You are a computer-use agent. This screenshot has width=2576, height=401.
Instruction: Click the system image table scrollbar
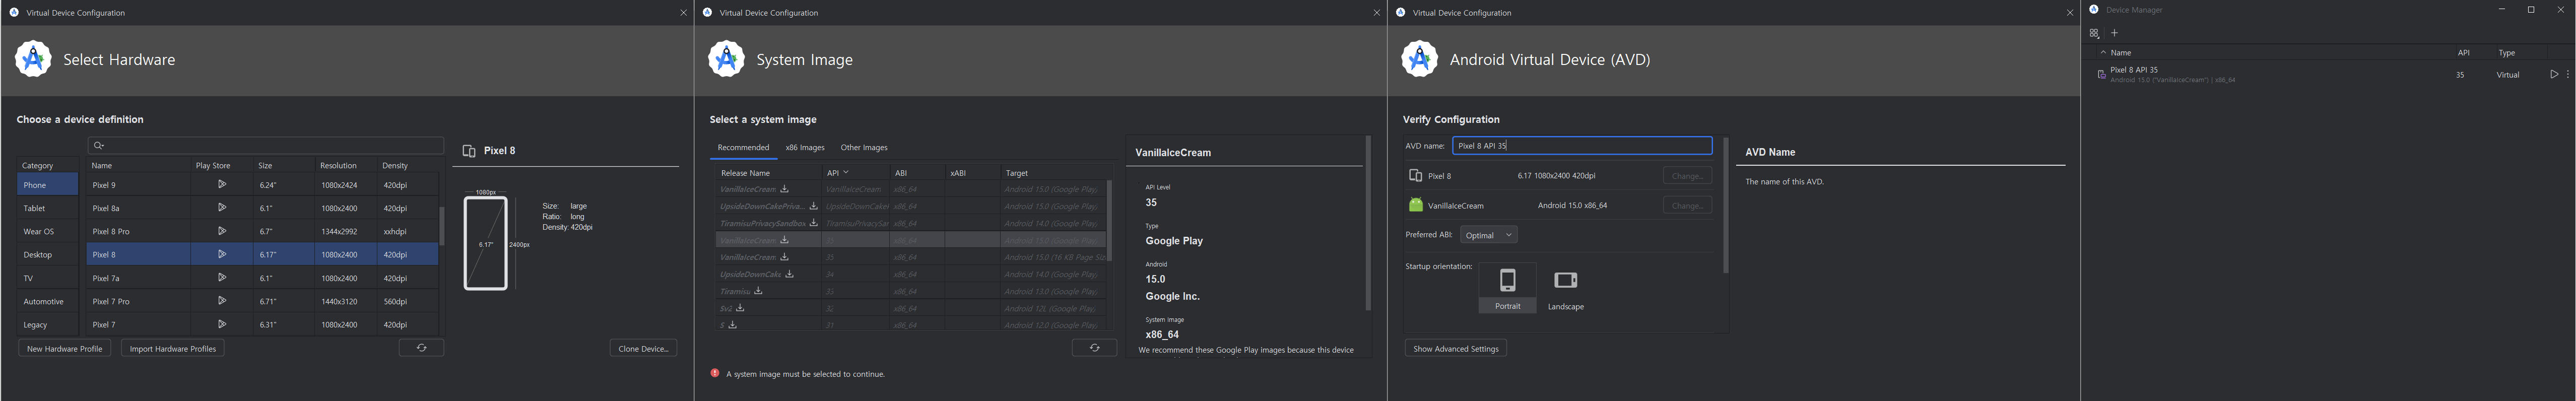pyautogui.click(x=1109, y=220)
